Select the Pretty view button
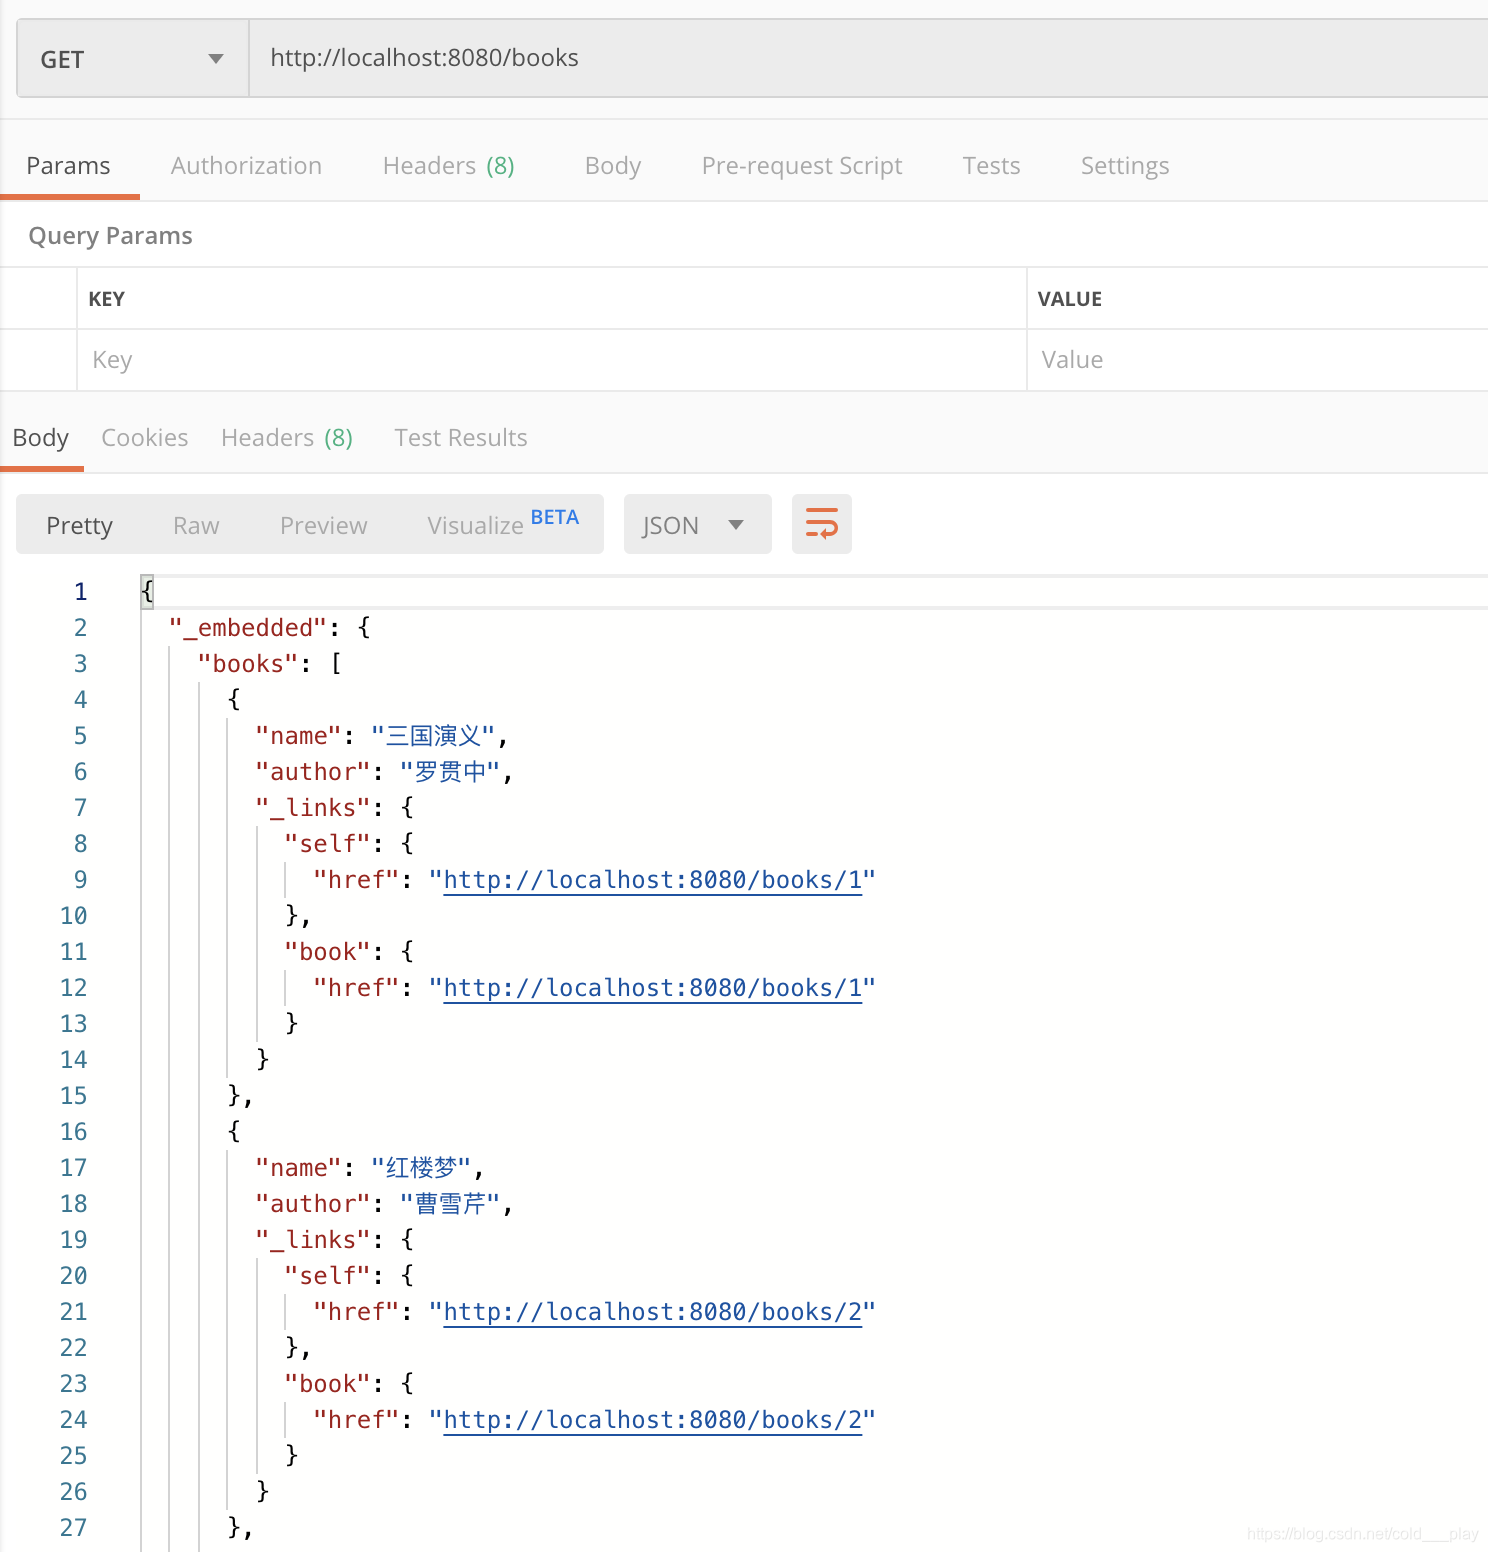The image size is (1488, 1552). click(x=80, y=525)
